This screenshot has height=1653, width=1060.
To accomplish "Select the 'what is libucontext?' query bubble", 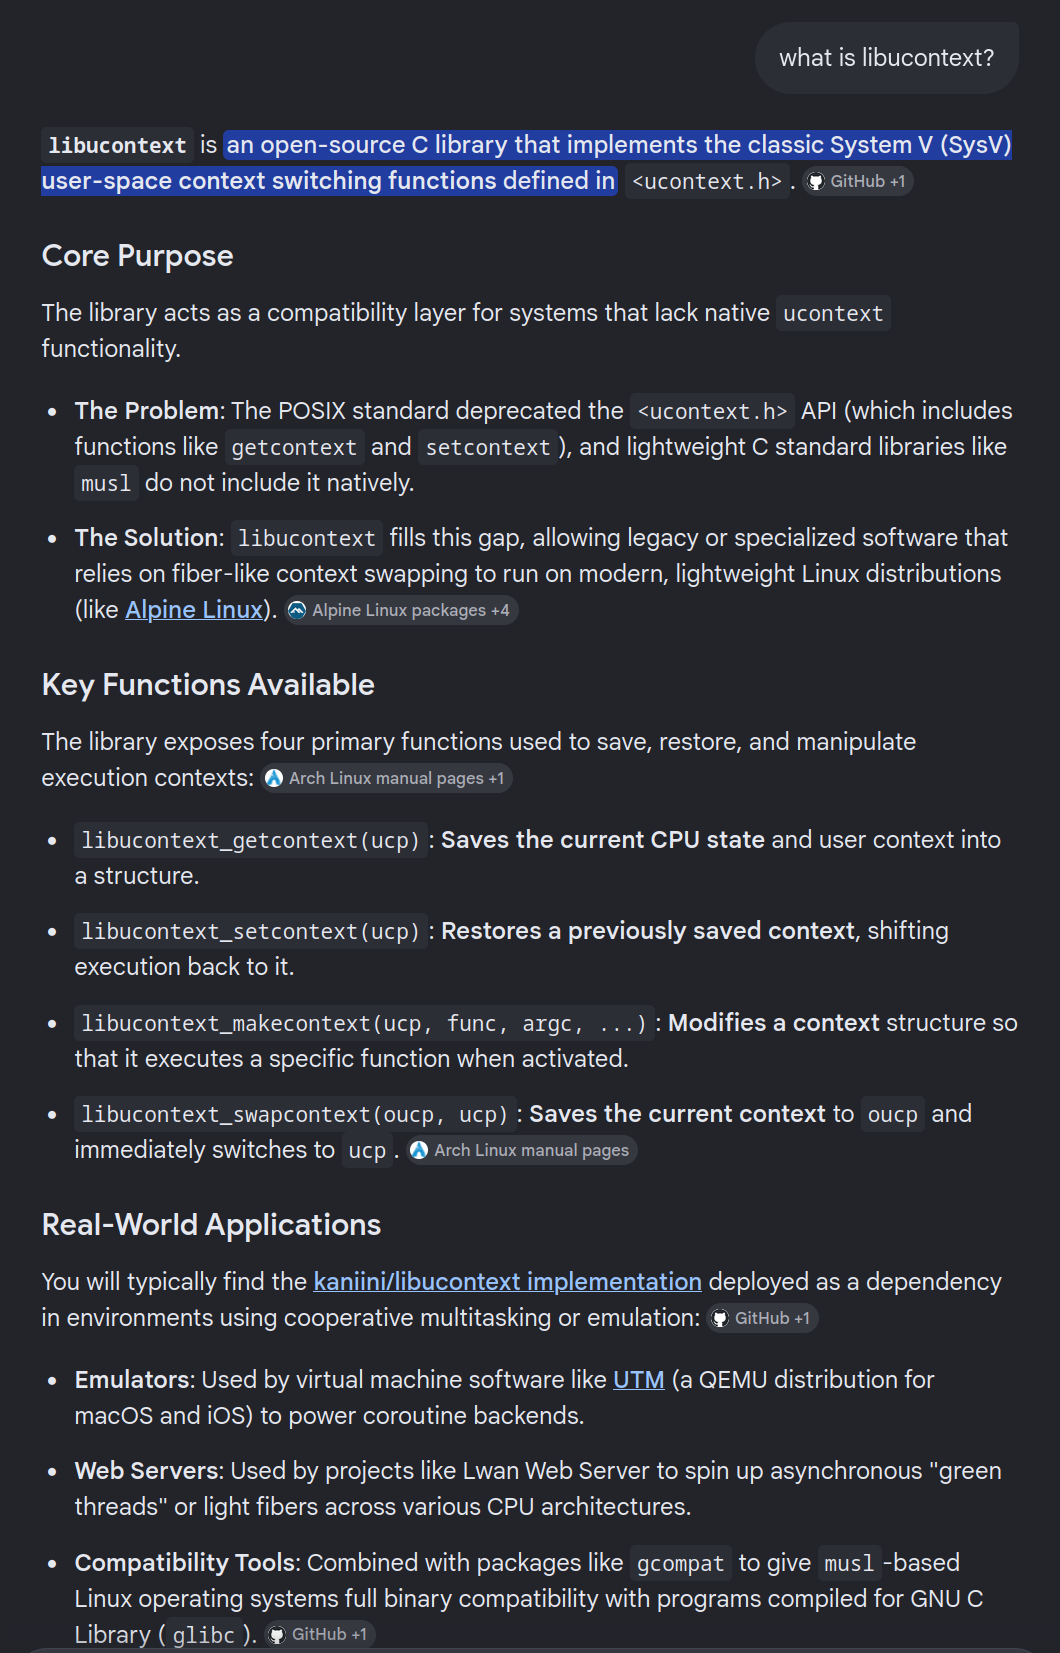I will [887, 58].
